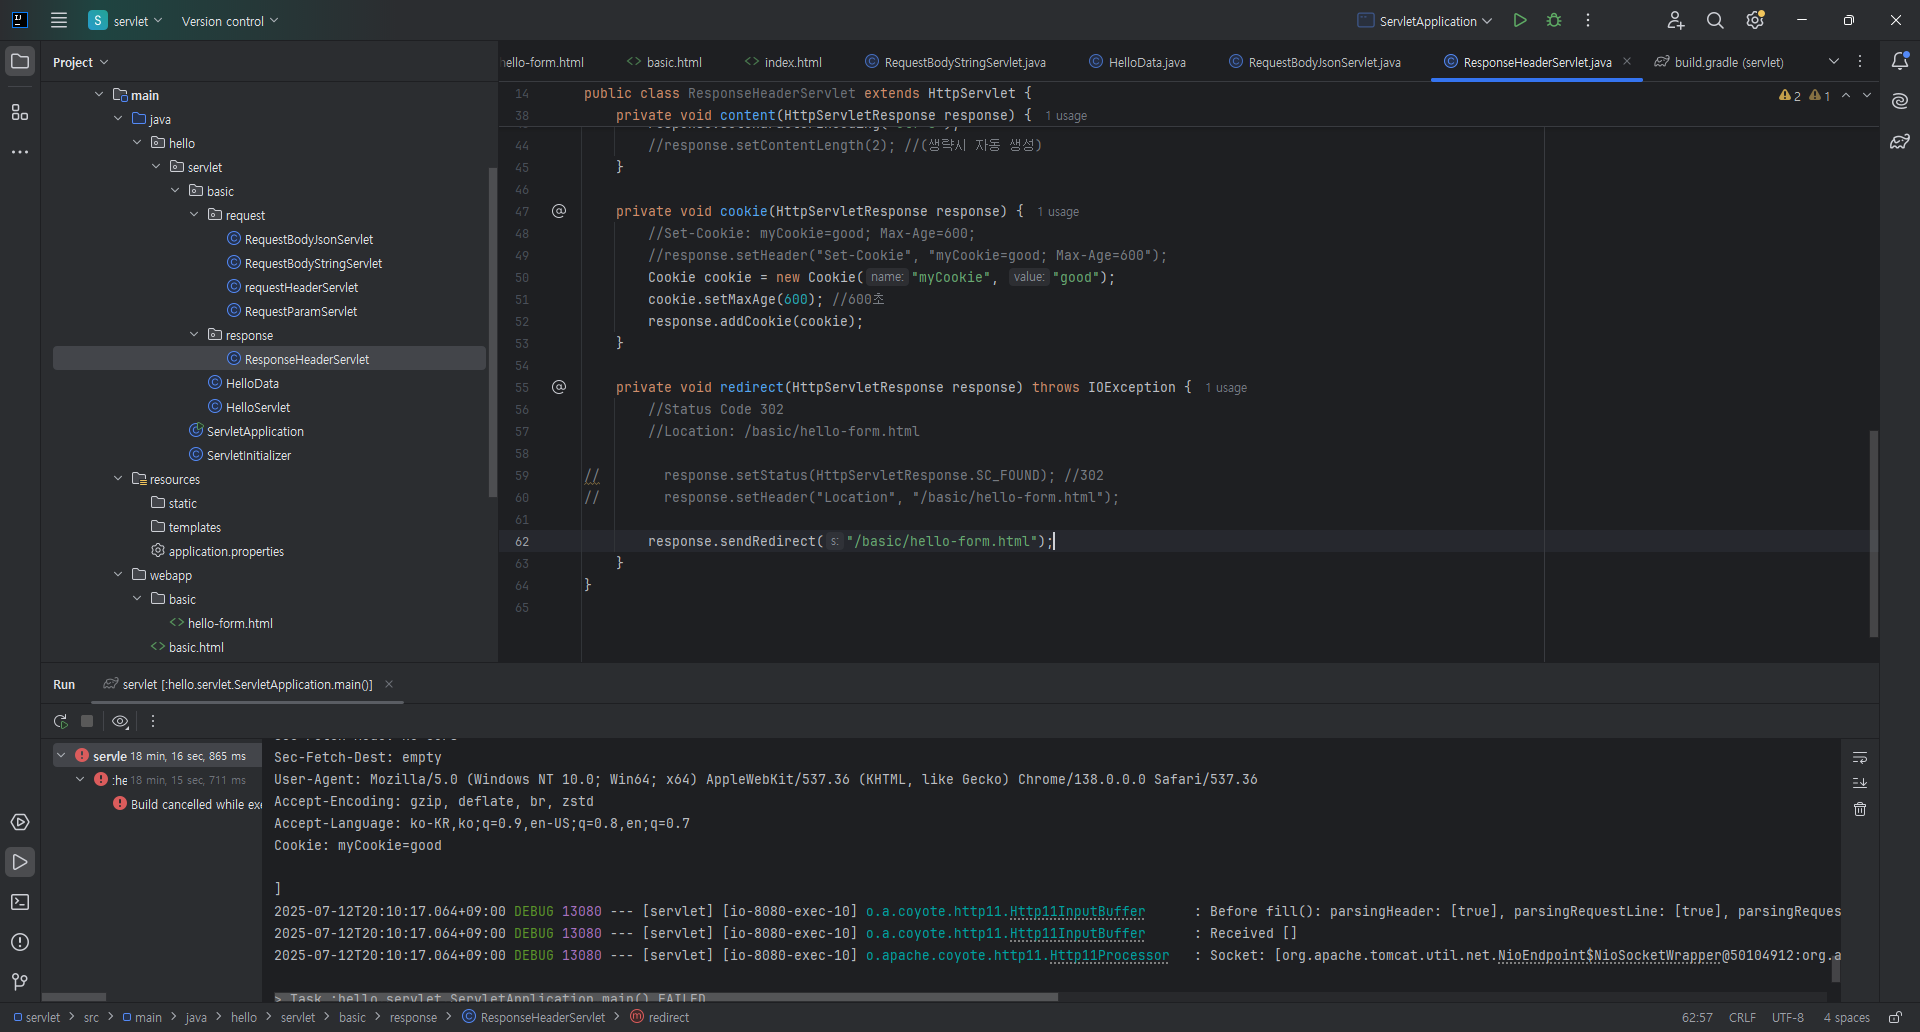Open Version control dropdown
This screenshot has width=1920, height=1032.
(230, 20)
